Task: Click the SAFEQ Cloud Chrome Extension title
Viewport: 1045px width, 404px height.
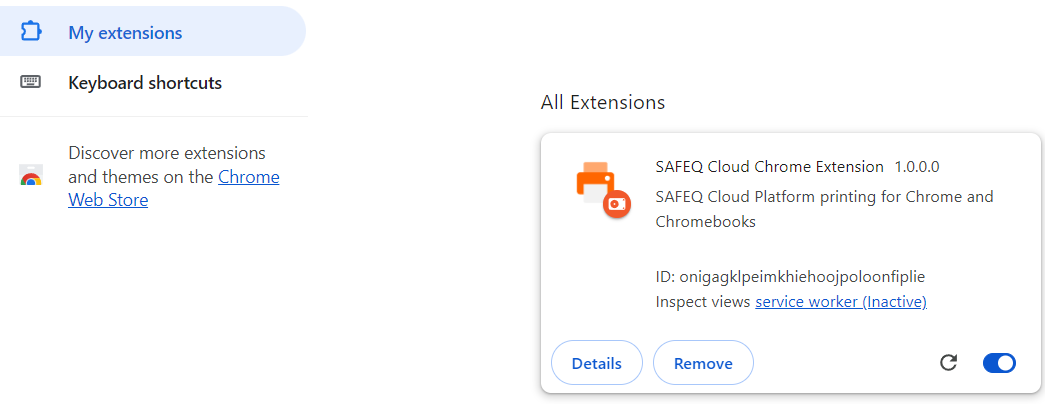Action: [769, 166]
